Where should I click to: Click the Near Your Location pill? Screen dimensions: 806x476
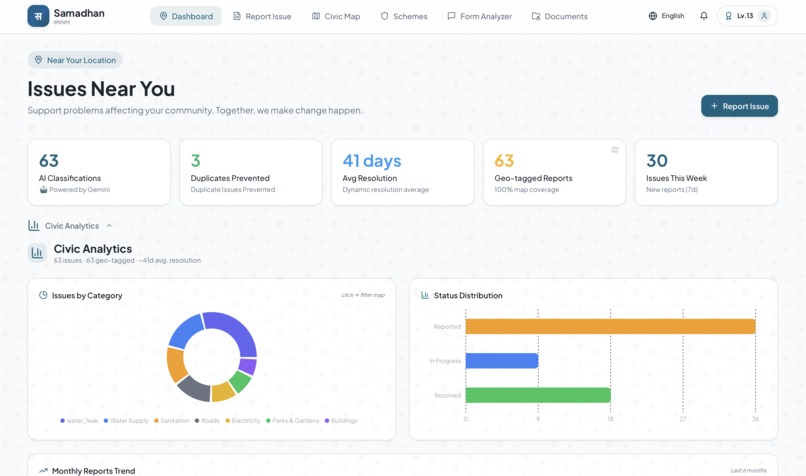click(75, 60)
